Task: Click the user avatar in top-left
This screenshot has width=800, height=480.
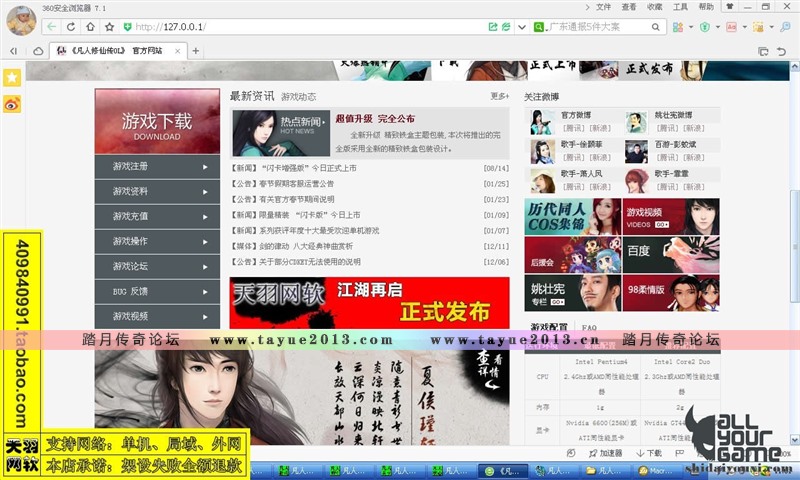Action: coord(20,20)
